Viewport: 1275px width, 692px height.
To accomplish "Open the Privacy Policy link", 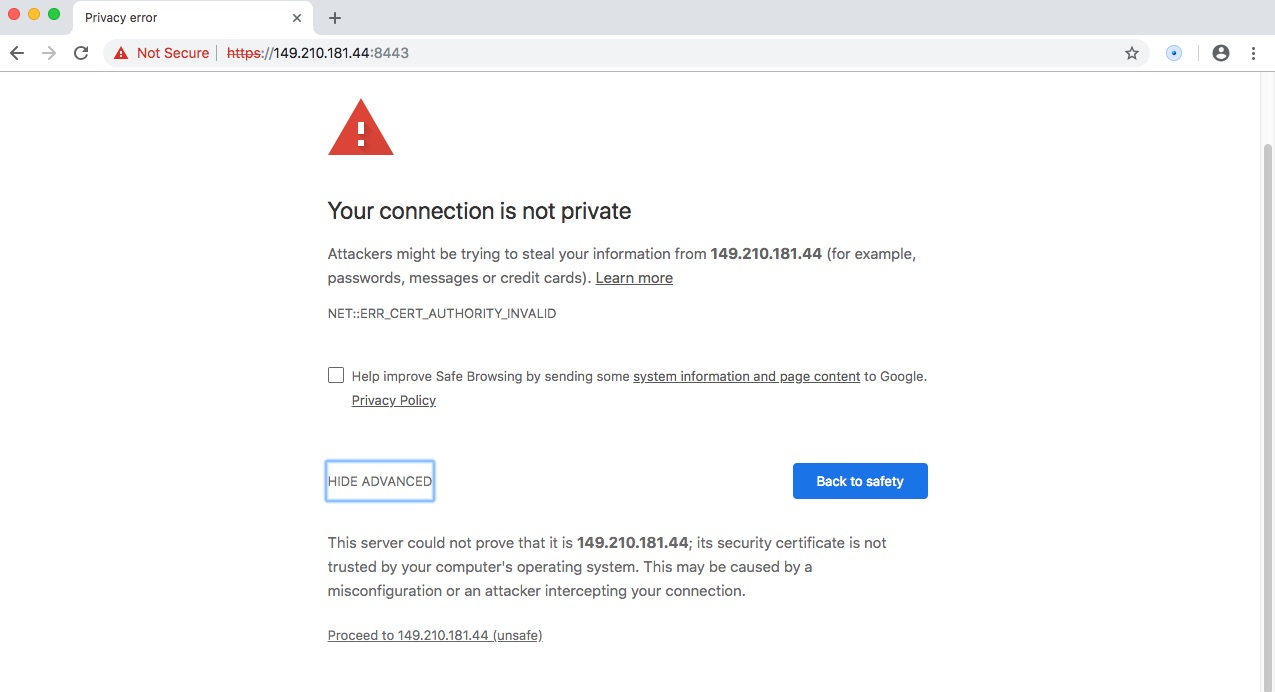I will [x=394, y=400].
